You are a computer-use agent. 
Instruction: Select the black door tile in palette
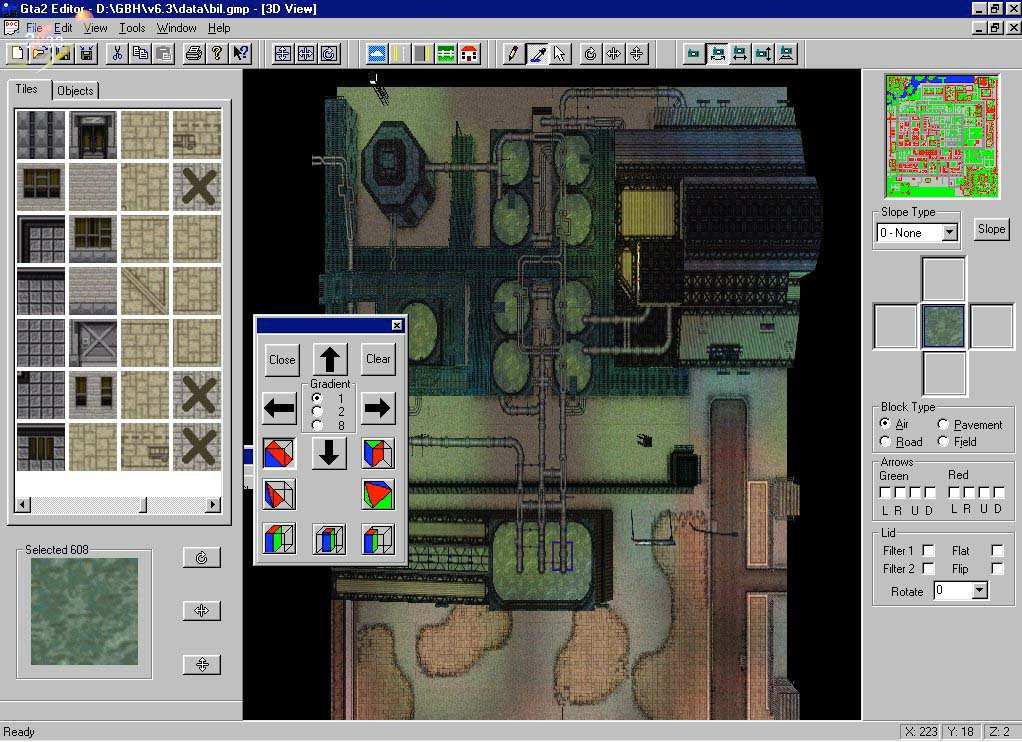tap(93, 135)
